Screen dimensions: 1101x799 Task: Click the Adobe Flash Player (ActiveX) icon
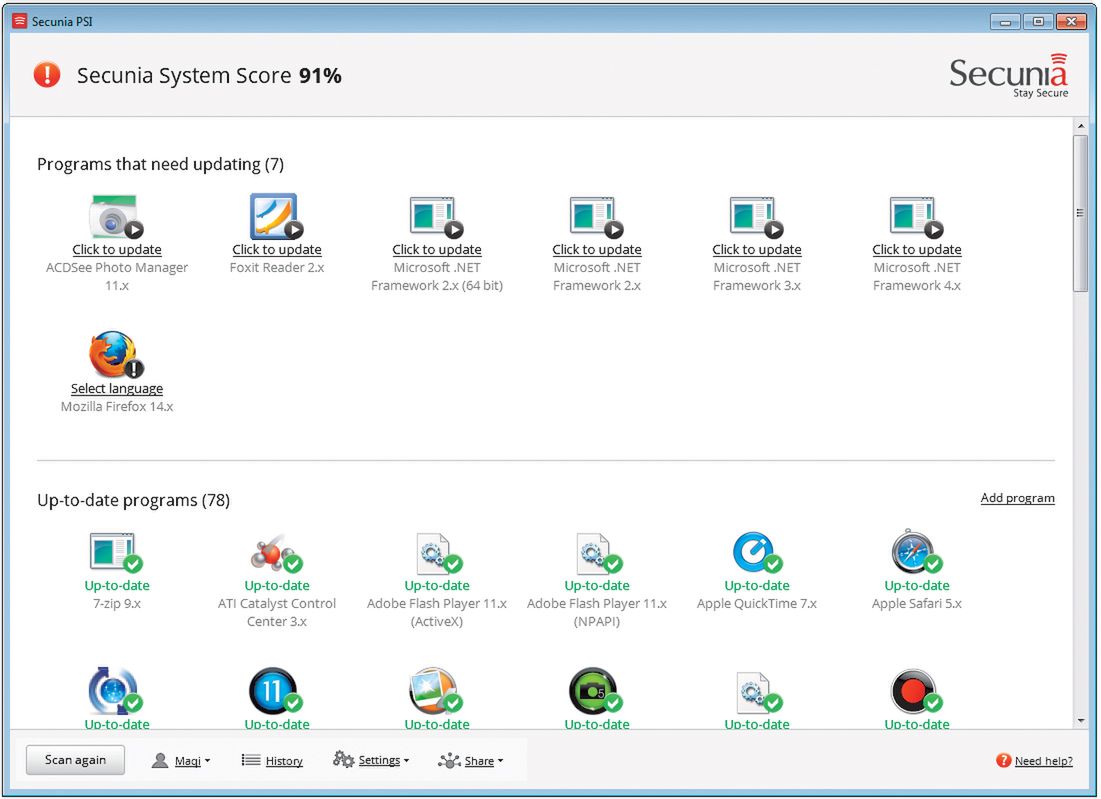tap(436, 552)
